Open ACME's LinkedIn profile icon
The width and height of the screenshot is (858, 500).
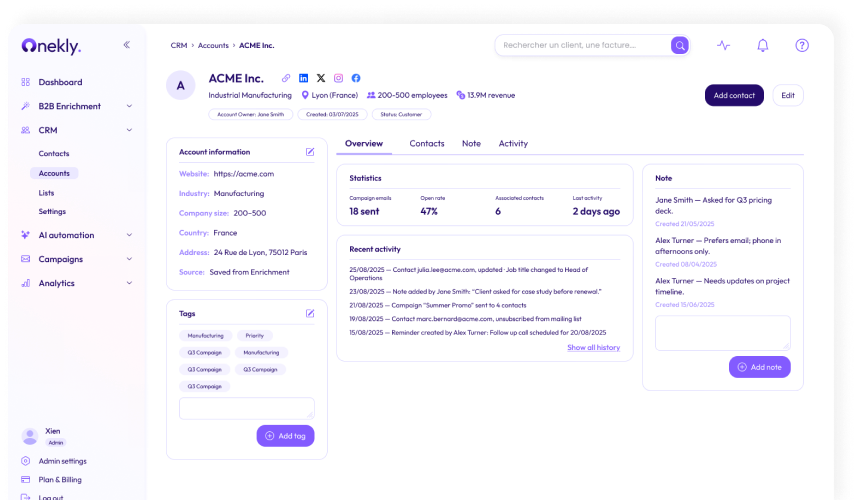point(303,77)
